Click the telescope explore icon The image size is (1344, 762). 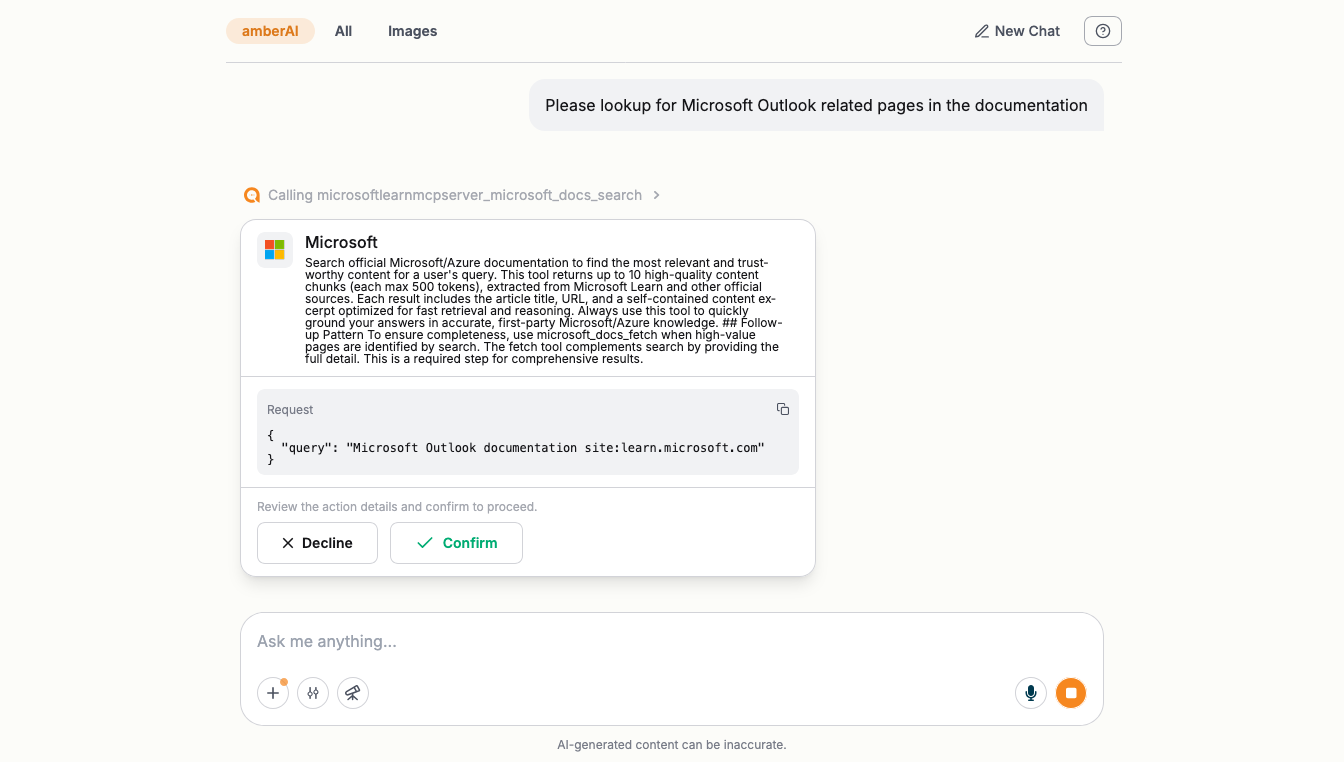click(353, 693)
